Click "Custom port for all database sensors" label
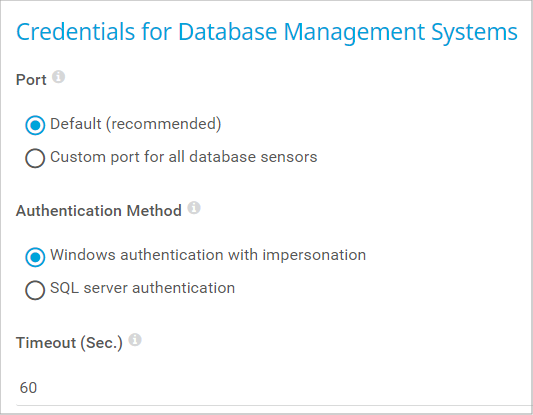This screenshot has width=533, height=415. (184, 157)
